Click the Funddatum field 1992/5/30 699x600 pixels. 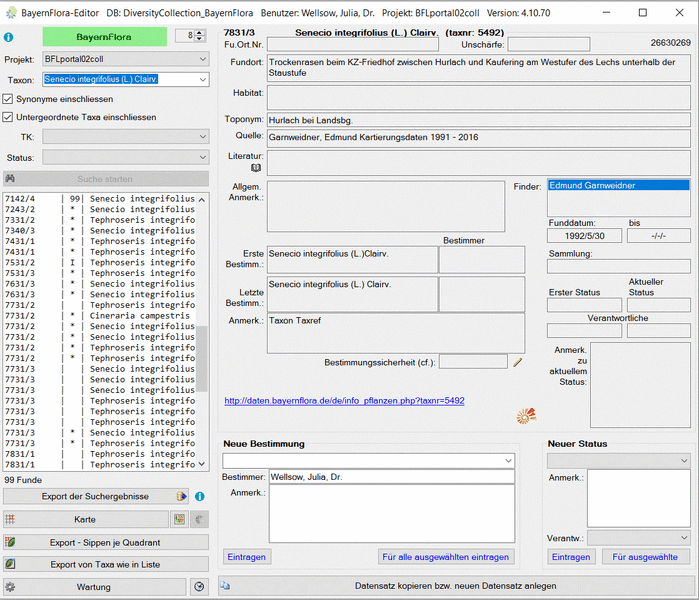coord(584,236)
